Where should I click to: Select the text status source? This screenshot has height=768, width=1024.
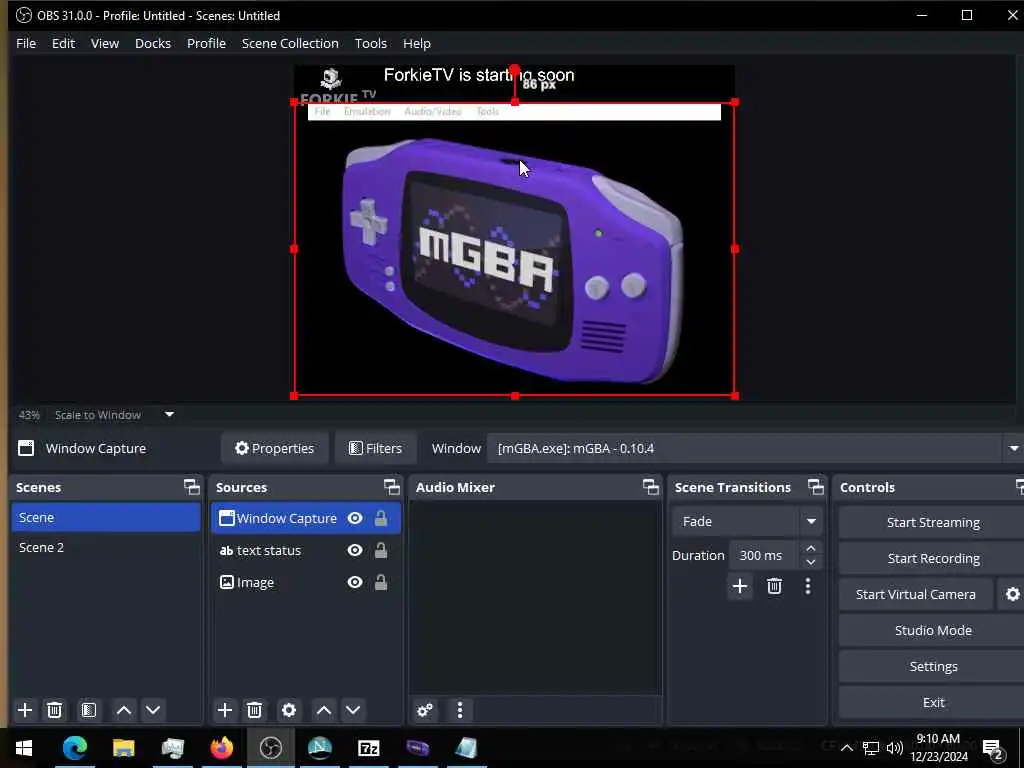tap(306, 550)
